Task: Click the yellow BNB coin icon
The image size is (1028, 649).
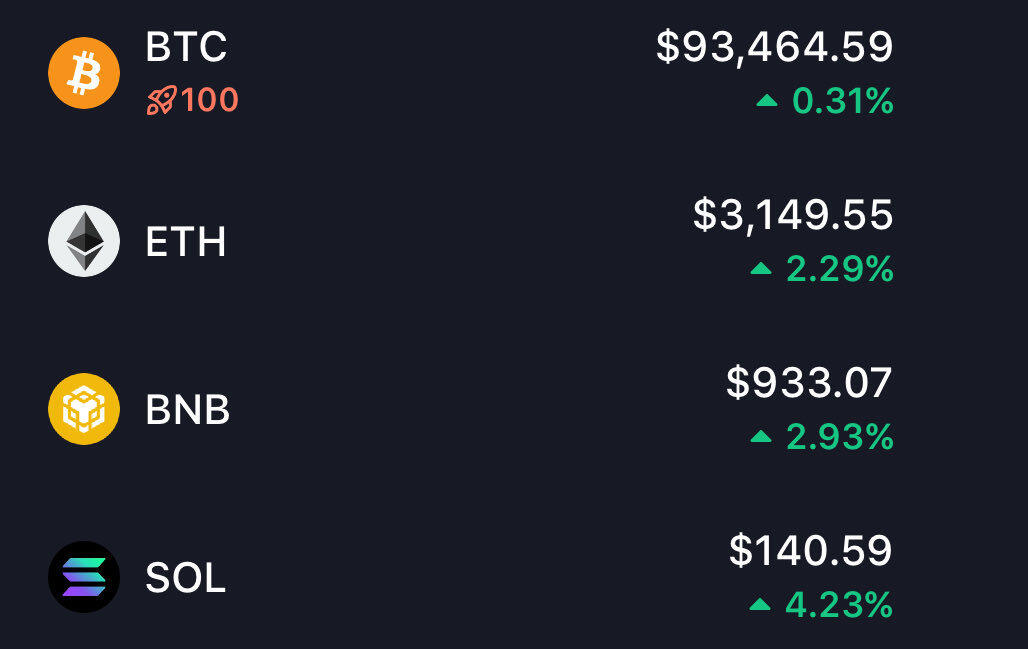Action: coord(84,409)
